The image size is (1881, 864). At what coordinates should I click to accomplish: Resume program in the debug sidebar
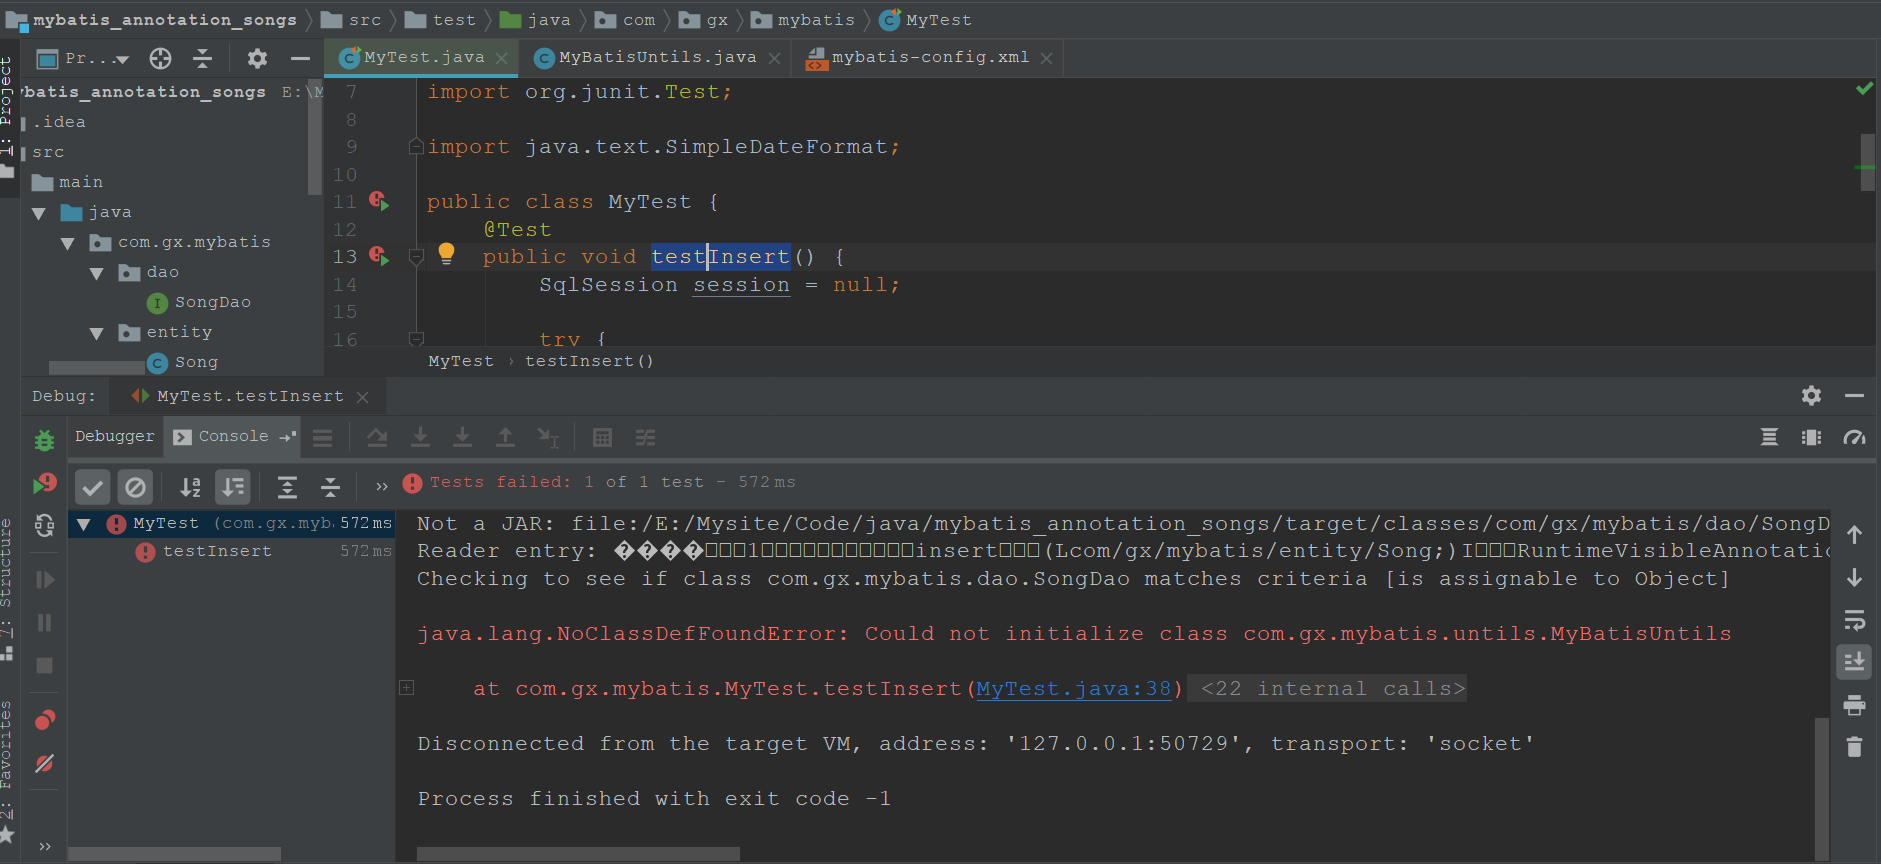[44, 580]
